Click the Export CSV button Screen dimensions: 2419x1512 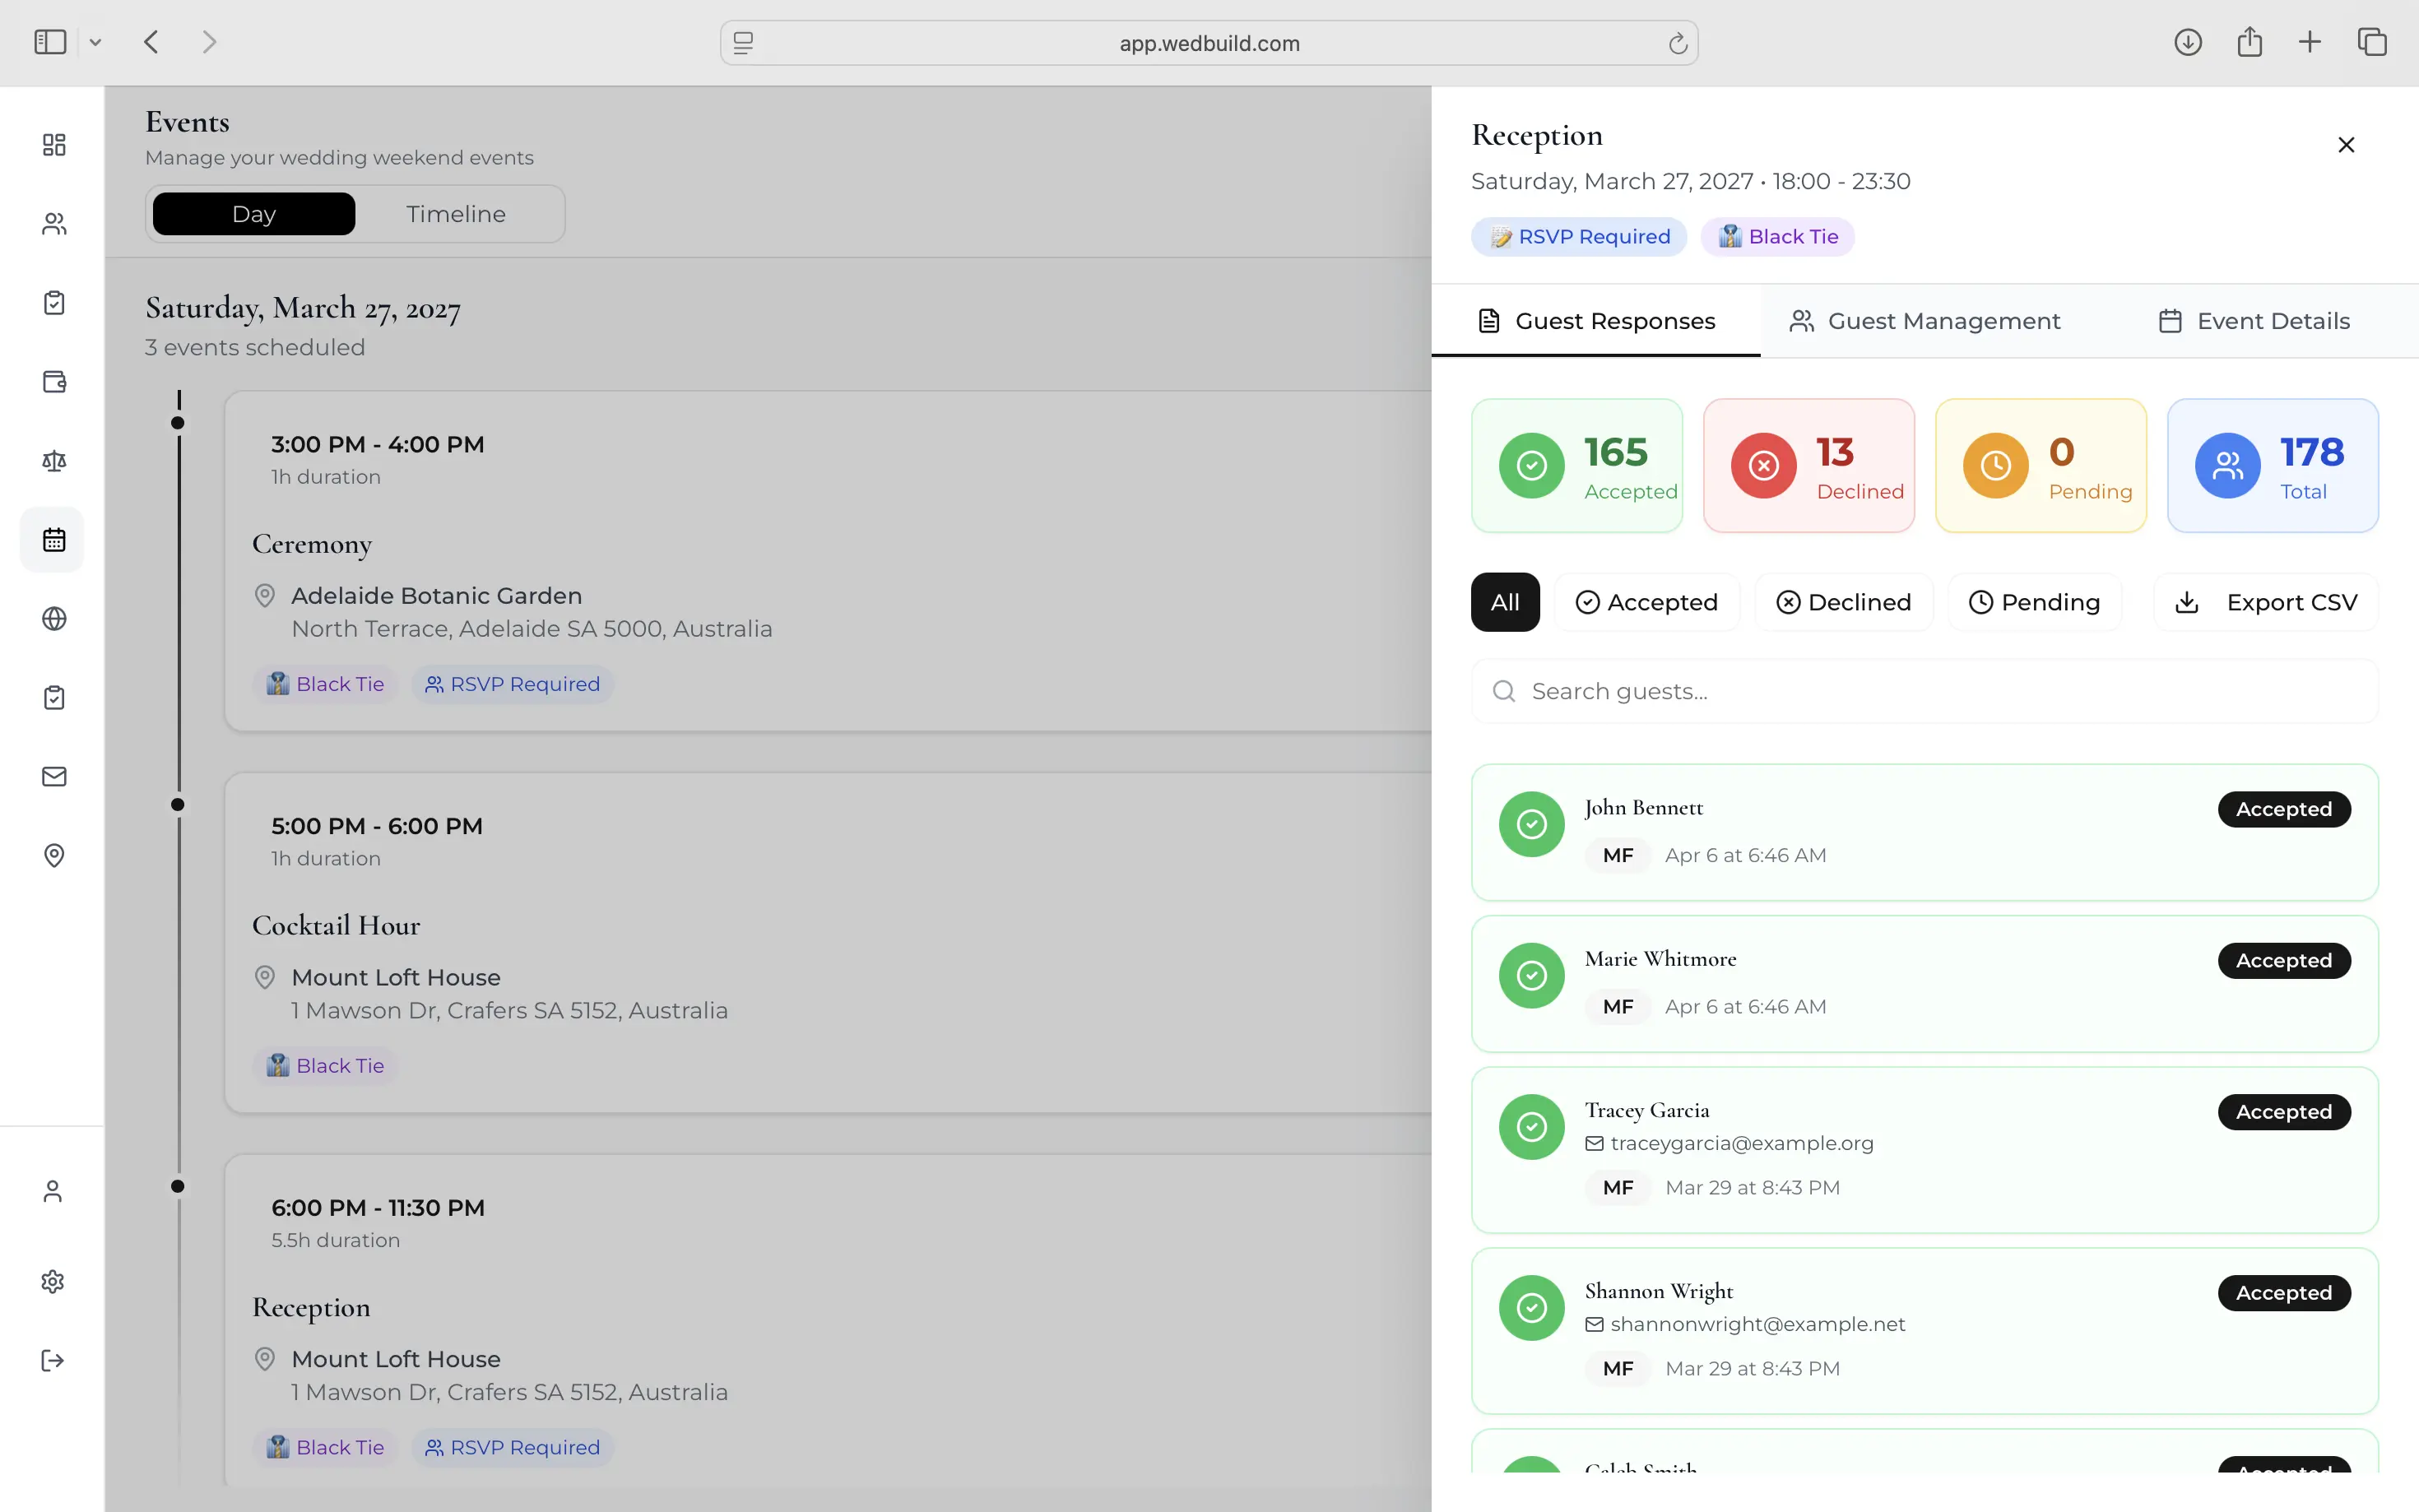(2266, 602)
